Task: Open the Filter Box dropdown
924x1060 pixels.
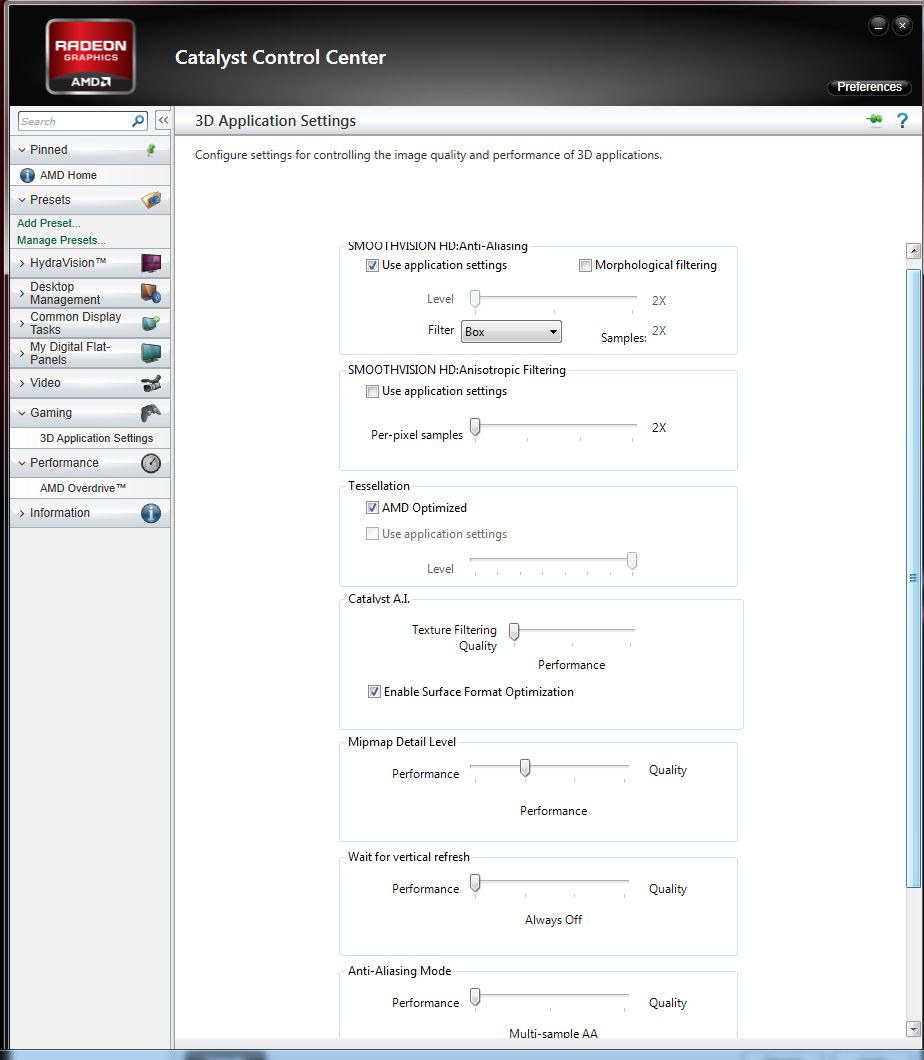Action: pos(511,331)
